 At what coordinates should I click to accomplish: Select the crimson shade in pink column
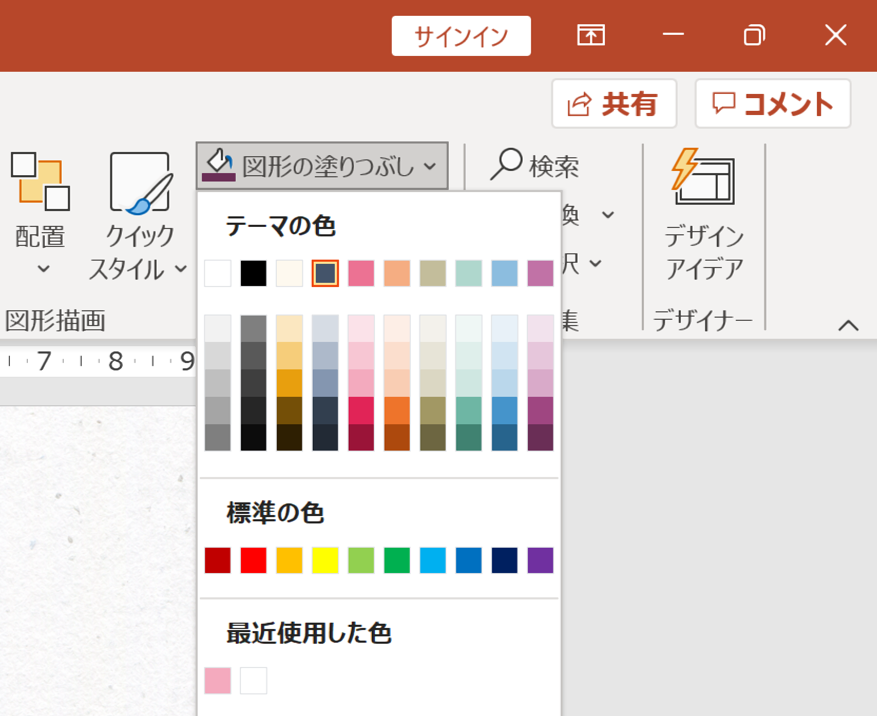click(x=361, y=411)
